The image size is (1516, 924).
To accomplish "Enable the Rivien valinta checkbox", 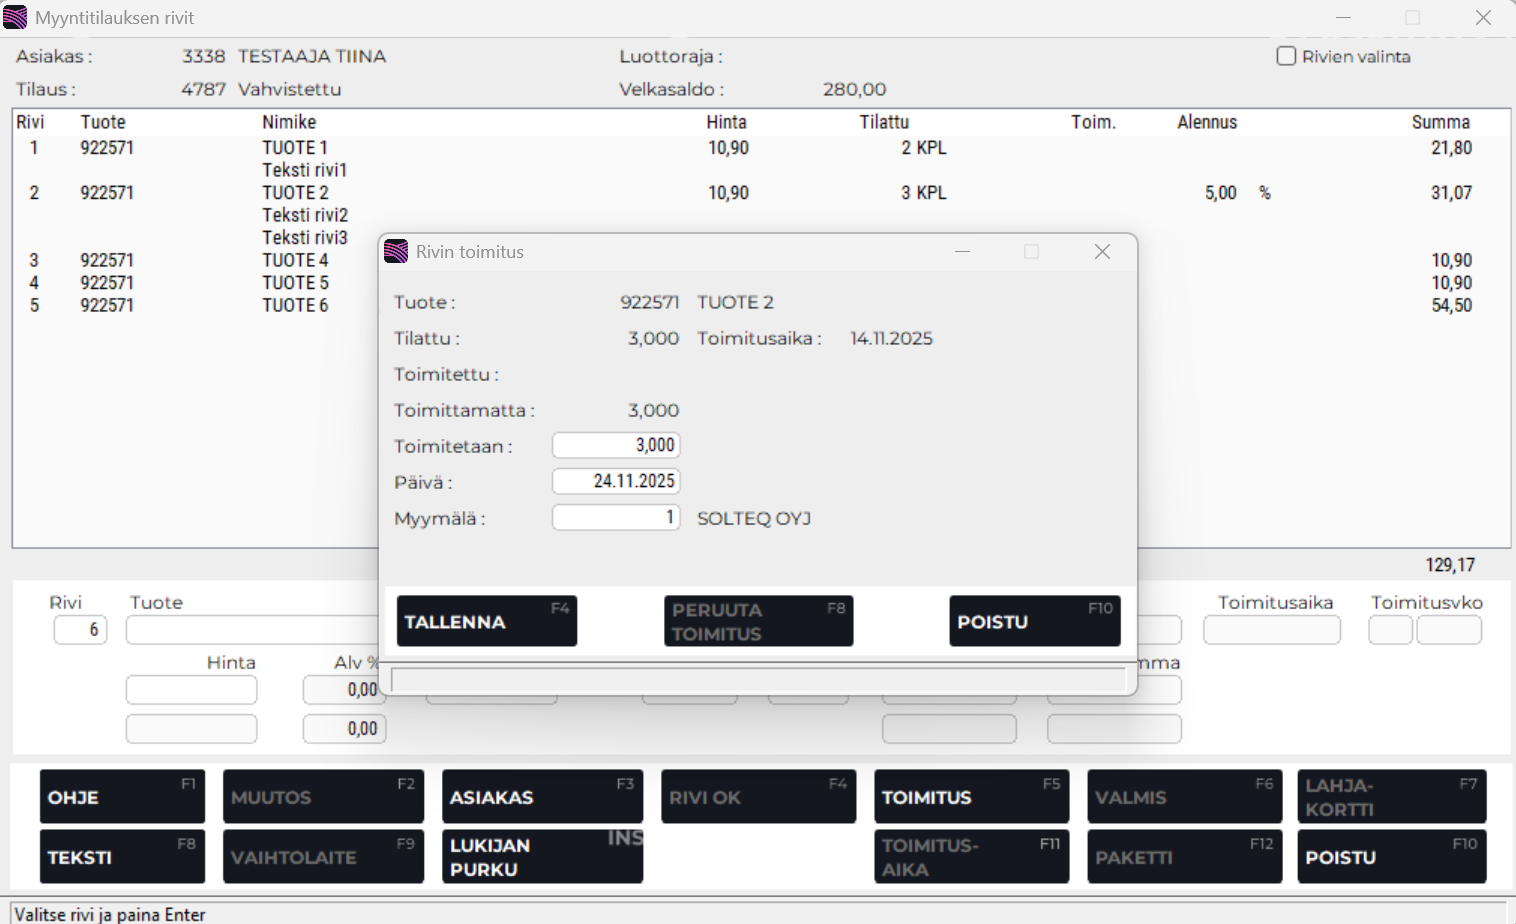I will point(1287,57).
